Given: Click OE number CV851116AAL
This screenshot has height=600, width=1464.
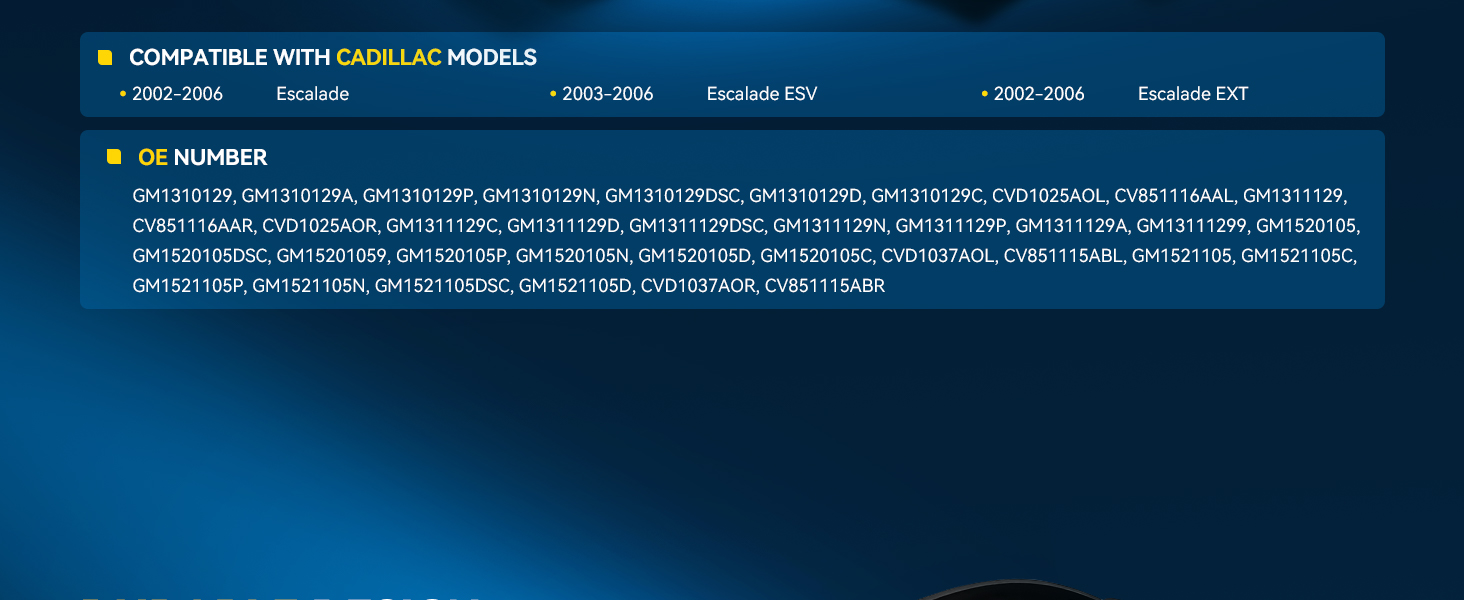Looking at the screenshot, I should pos(1173,196).
